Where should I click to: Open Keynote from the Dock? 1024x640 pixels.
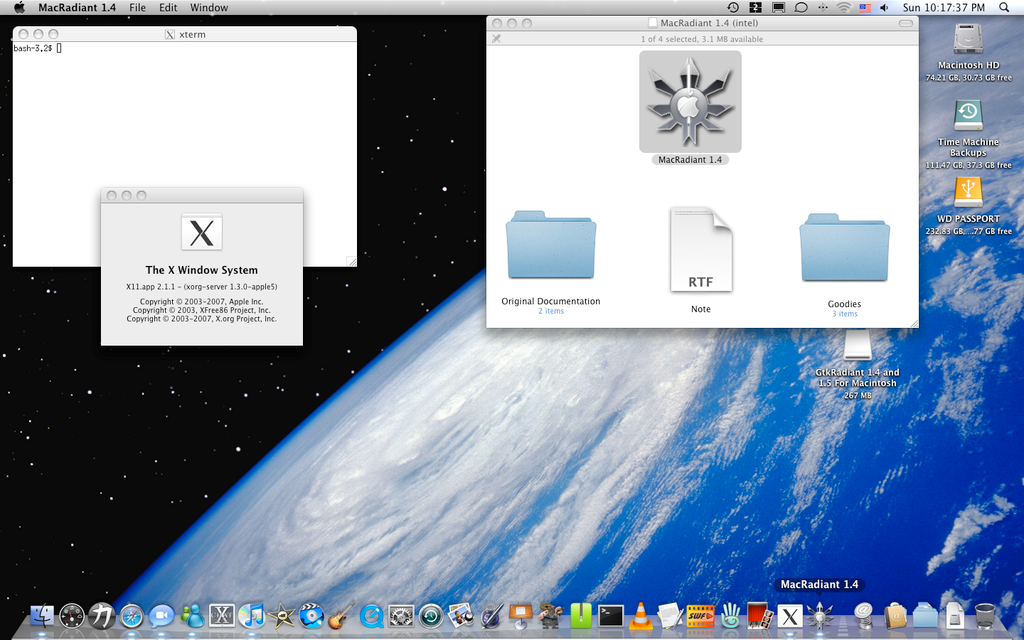click(520, 616)
